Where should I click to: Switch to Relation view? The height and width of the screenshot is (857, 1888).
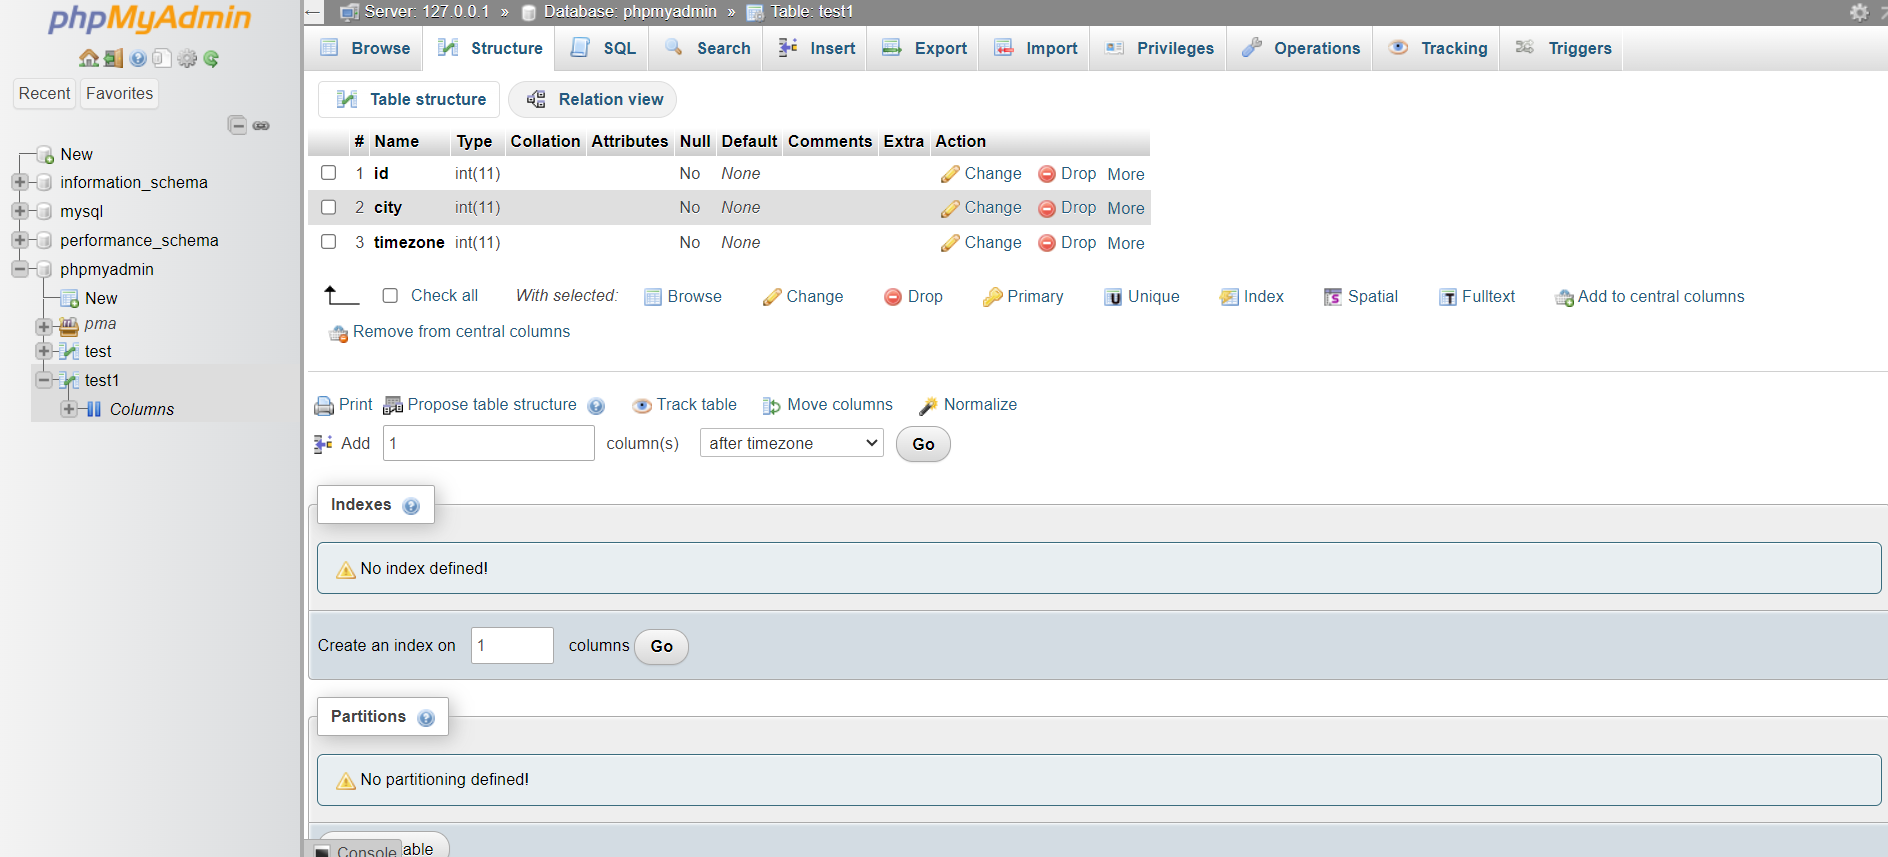coord(593,99)
